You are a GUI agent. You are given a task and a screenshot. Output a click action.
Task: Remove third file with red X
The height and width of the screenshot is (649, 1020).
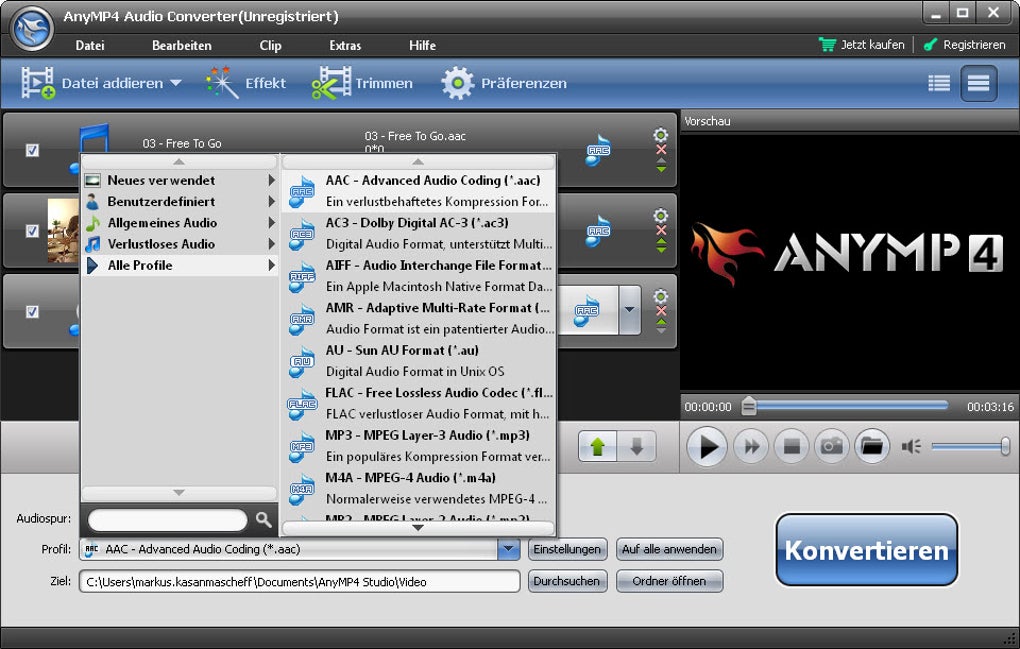661,311
